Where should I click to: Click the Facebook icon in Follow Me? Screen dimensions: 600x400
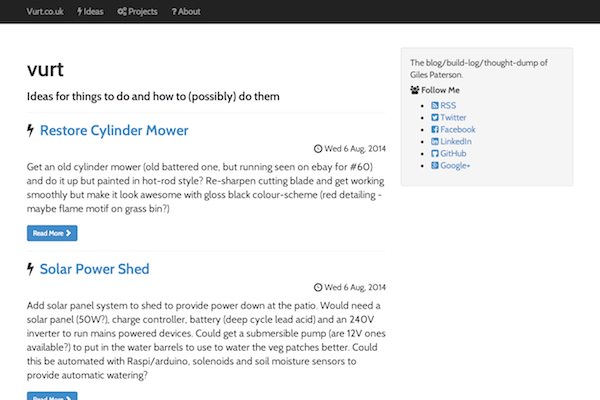point(435,129)
